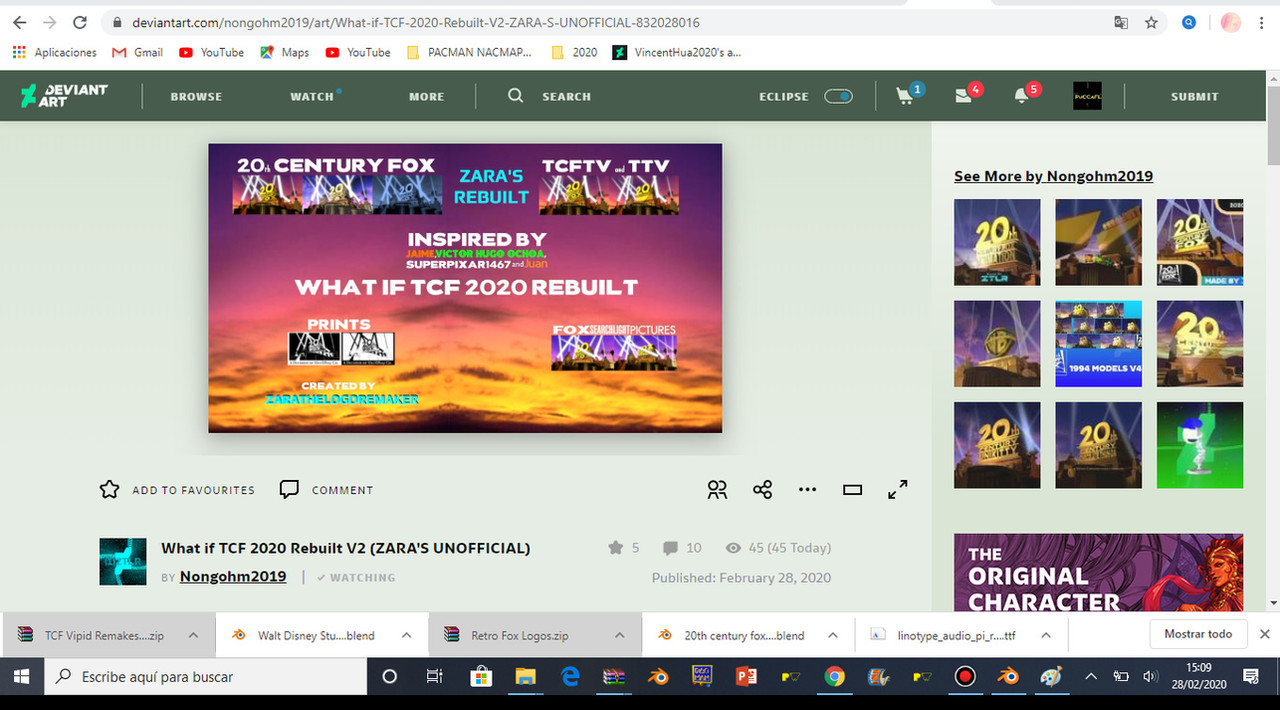Open the Gmail bookmark
Viewport: 1280px width, 710px height.
point(137,52)
